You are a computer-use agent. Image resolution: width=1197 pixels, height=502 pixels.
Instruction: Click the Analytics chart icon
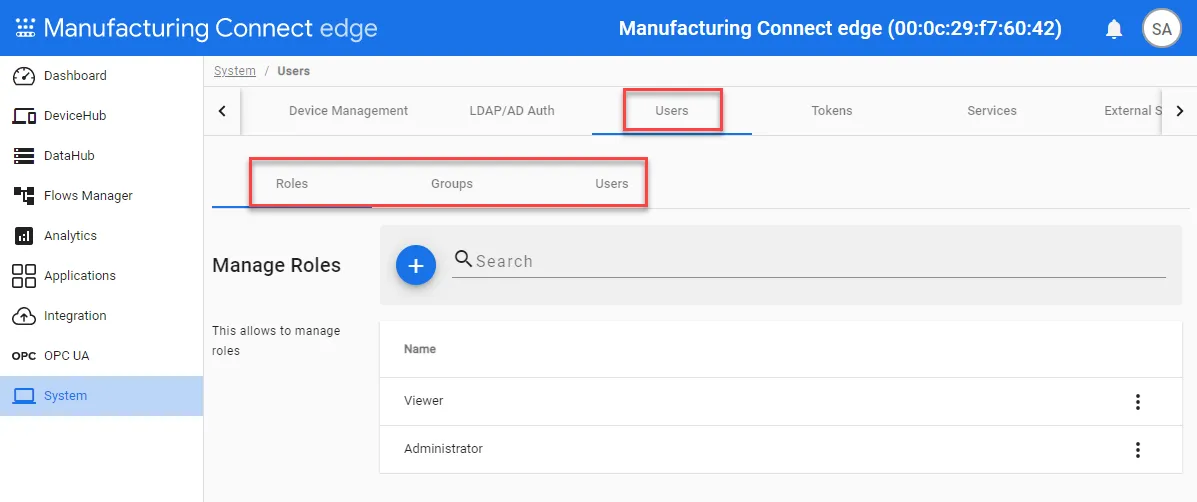pos(24,236)
